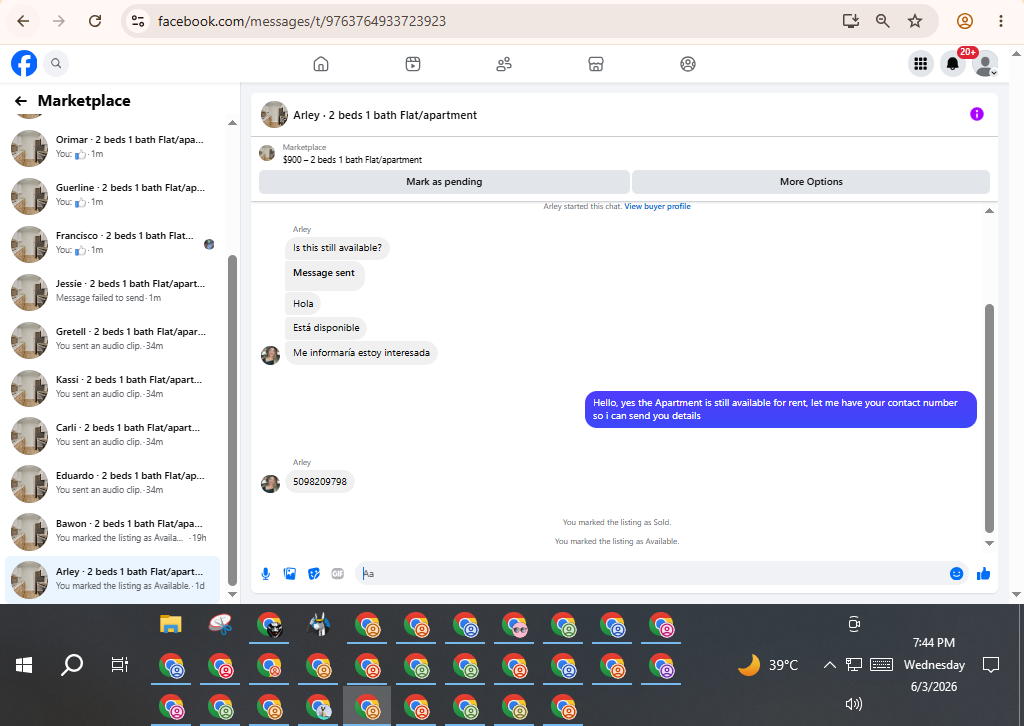
Task: Send a thumbs-up like
Action: 984,574
